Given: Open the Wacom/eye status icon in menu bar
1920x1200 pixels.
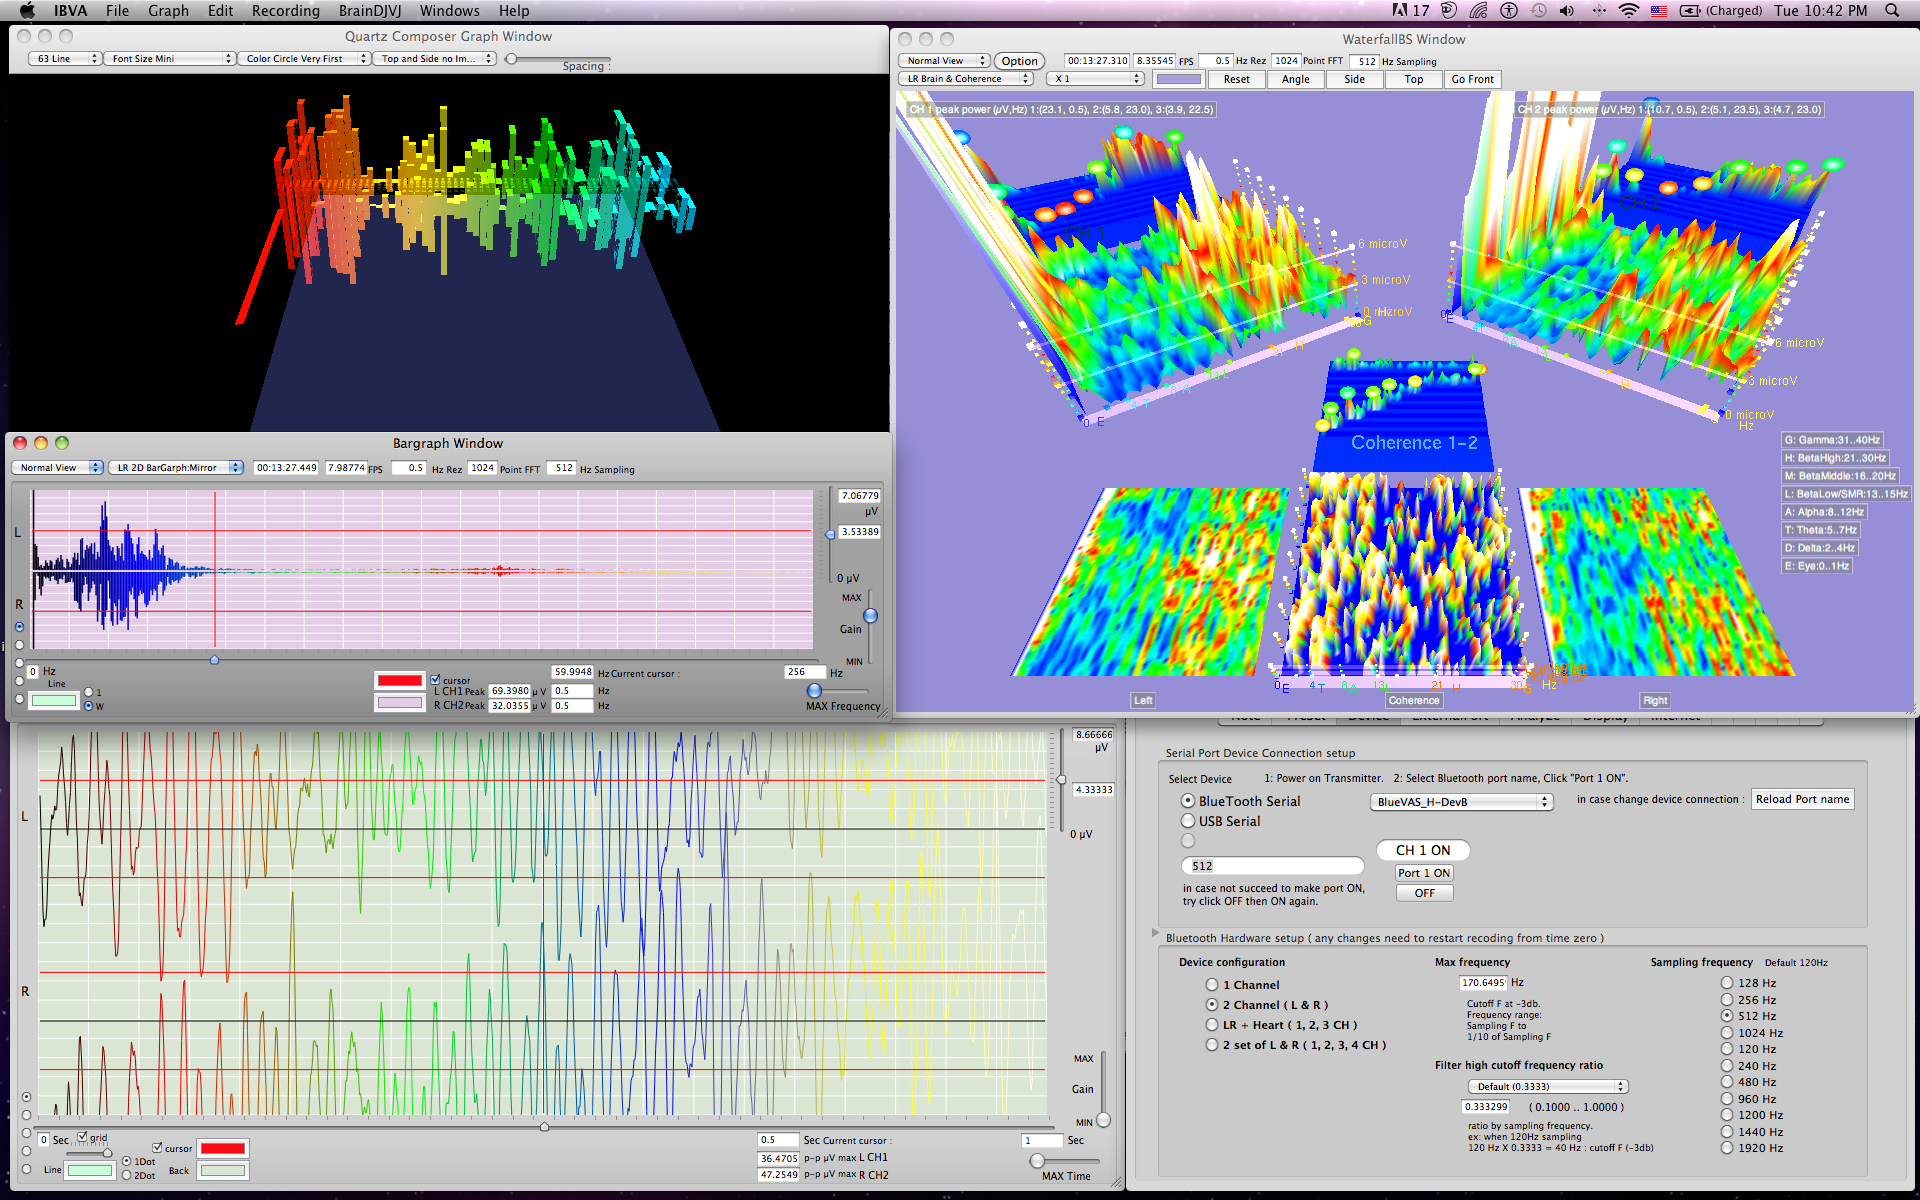Looking at the screenshot, I should point(1449,11).
